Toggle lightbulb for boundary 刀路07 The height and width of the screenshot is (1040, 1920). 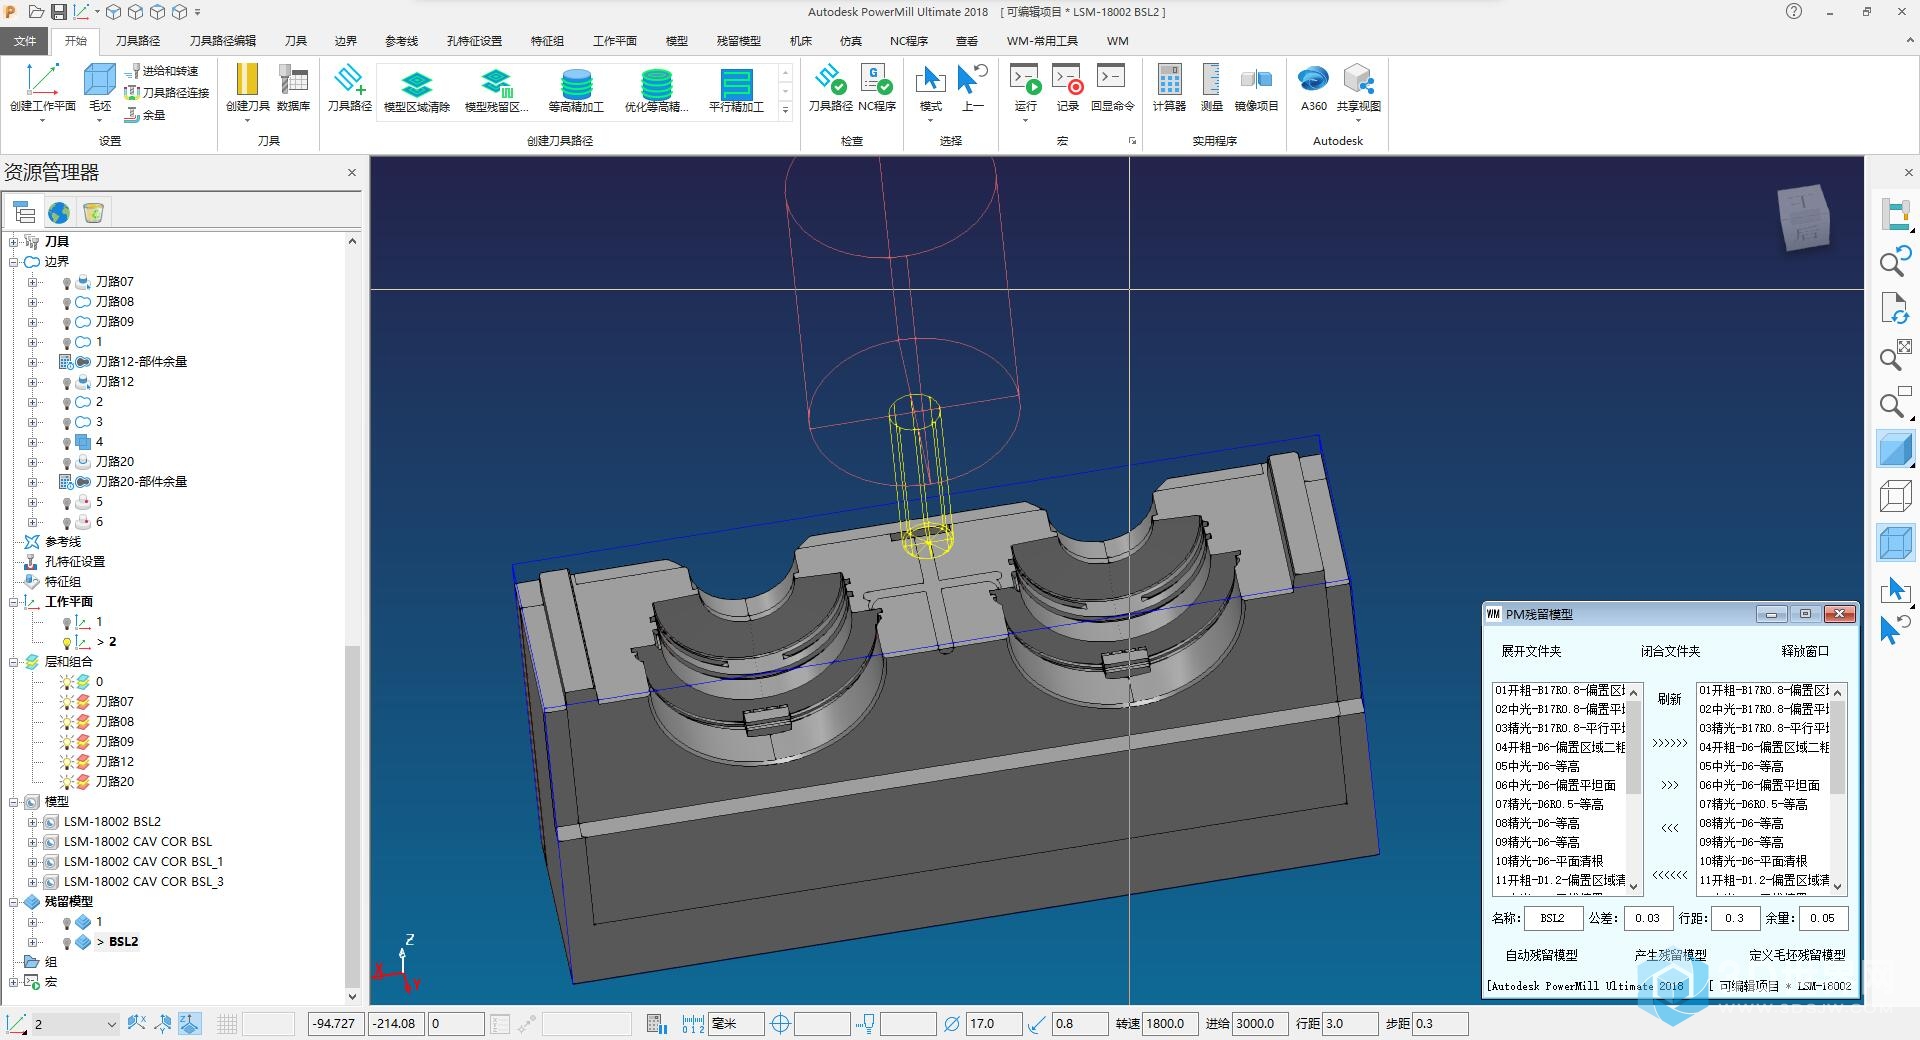67,283
